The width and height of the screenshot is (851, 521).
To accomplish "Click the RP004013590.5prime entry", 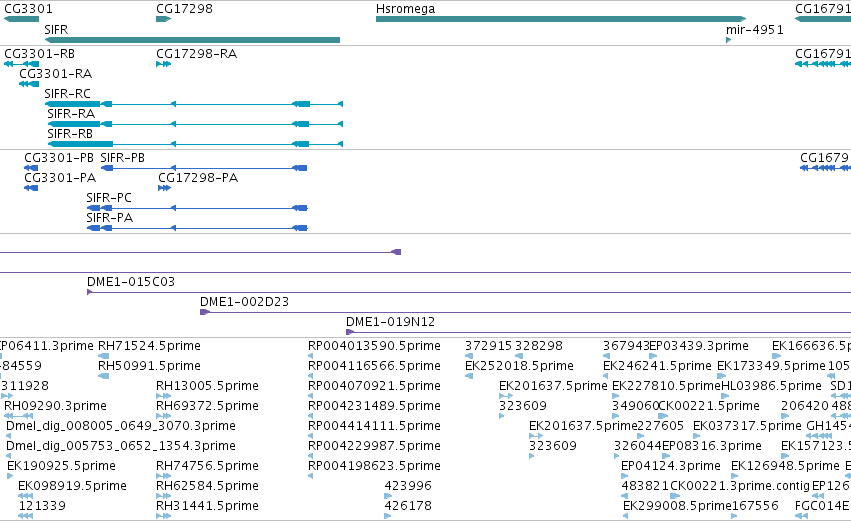I will (x=374, y=346).
